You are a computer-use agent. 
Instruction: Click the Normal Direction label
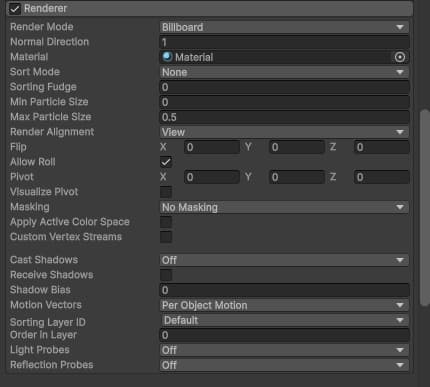pyautogui.click(x=49, y=42)
